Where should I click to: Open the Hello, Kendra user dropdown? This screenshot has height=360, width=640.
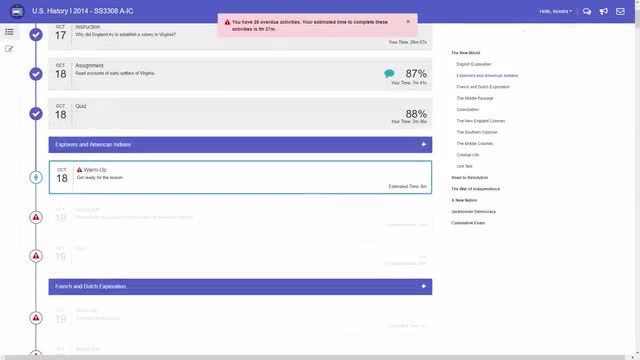tap(556, 11)
